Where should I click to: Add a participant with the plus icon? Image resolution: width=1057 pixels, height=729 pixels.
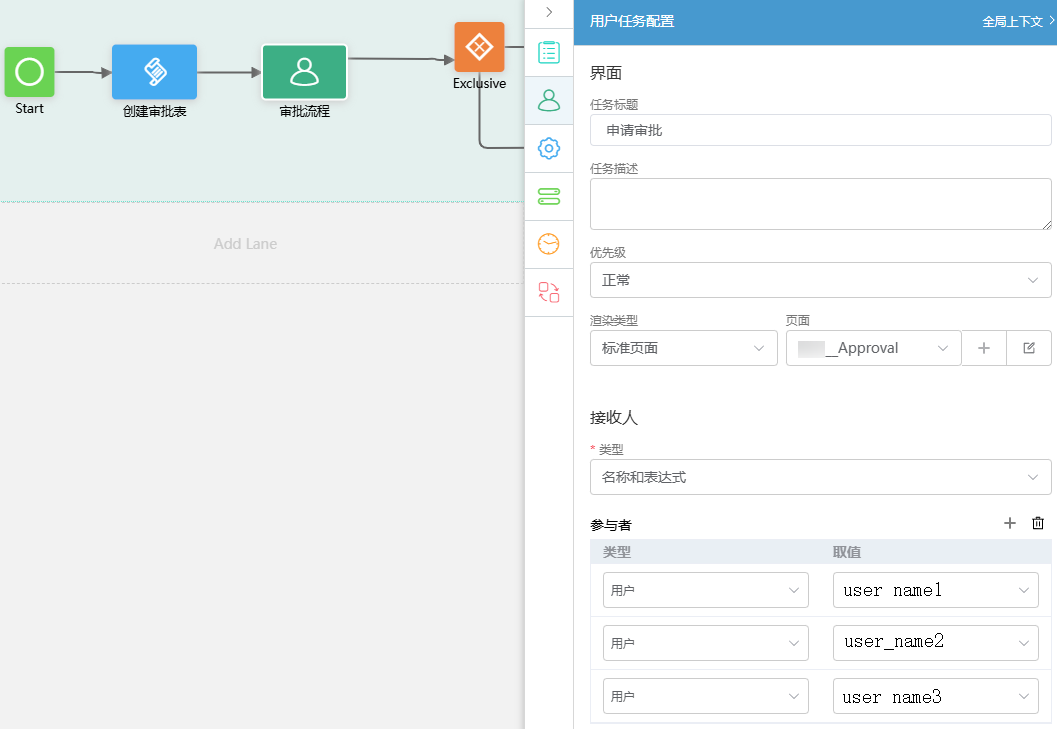point(1010,523)
